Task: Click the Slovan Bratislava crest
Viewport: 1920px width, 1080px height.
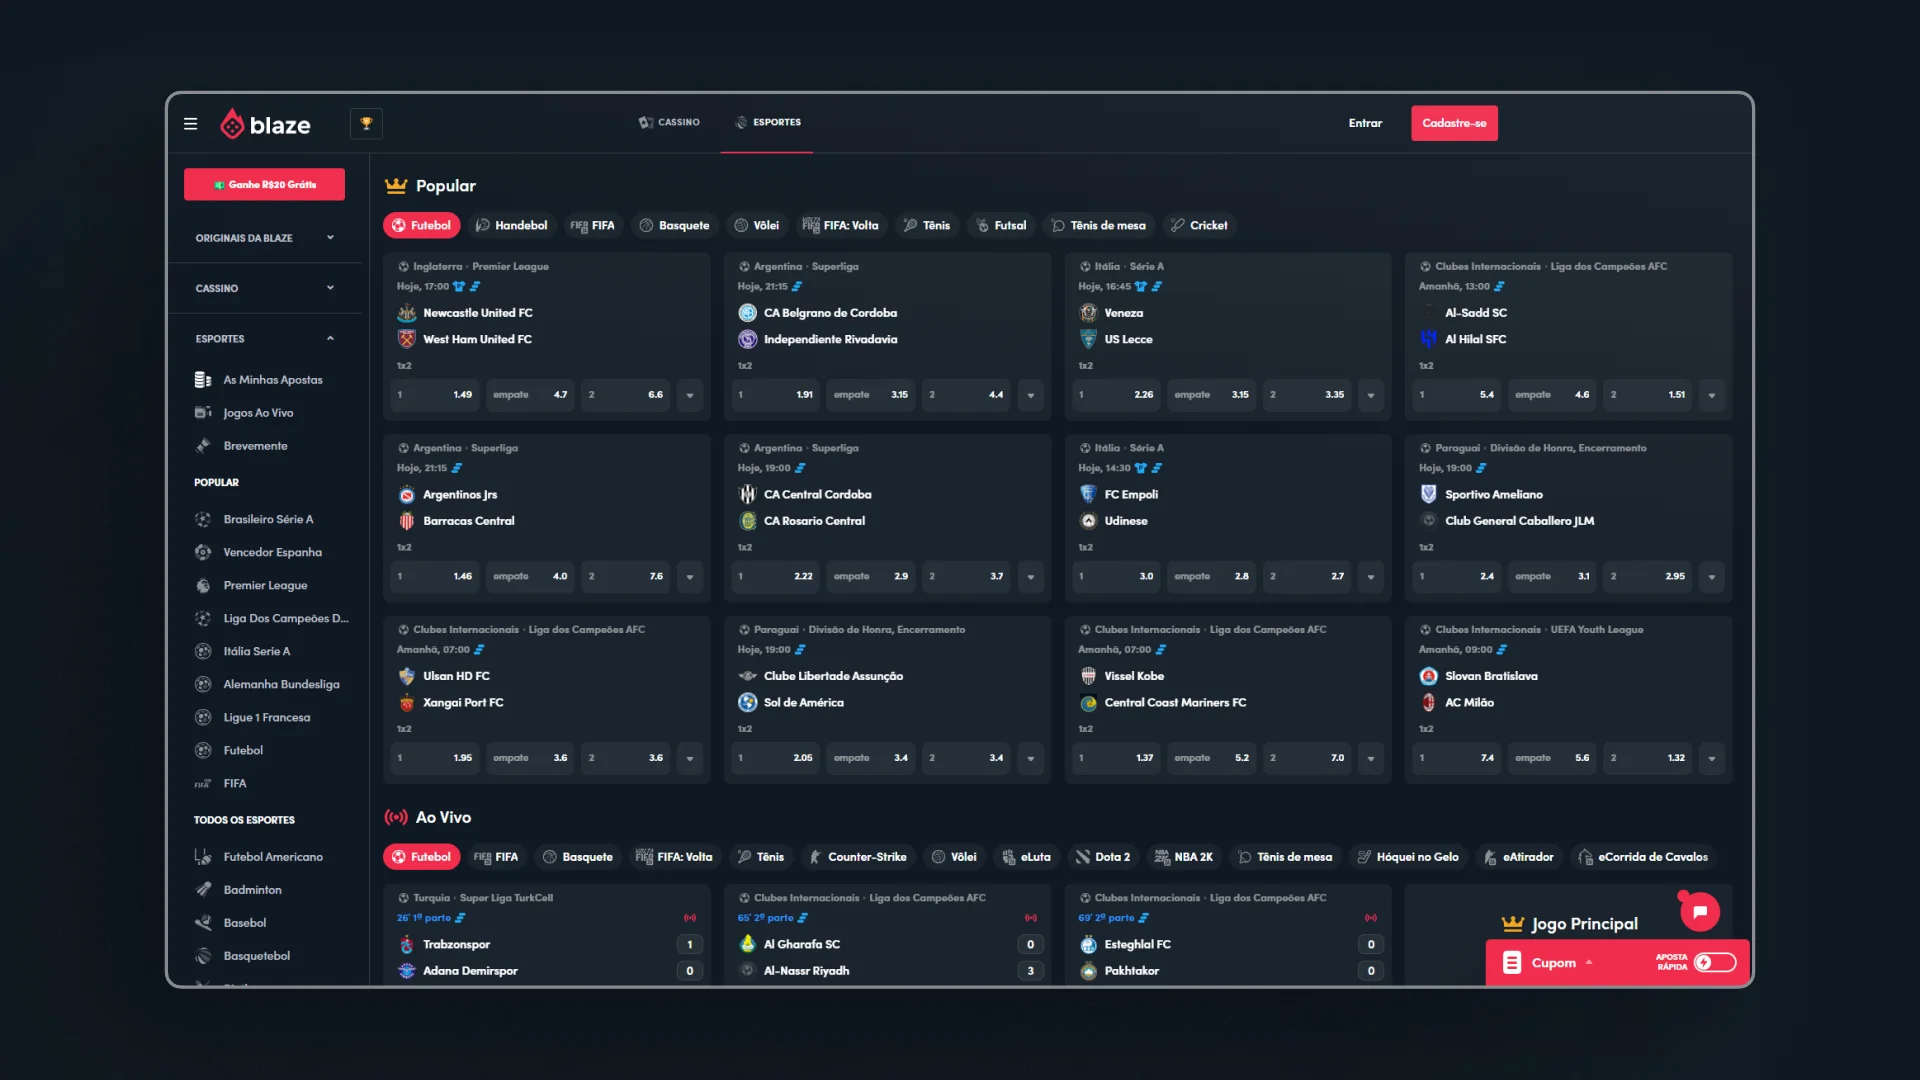Action: (x=1429, y=676)
